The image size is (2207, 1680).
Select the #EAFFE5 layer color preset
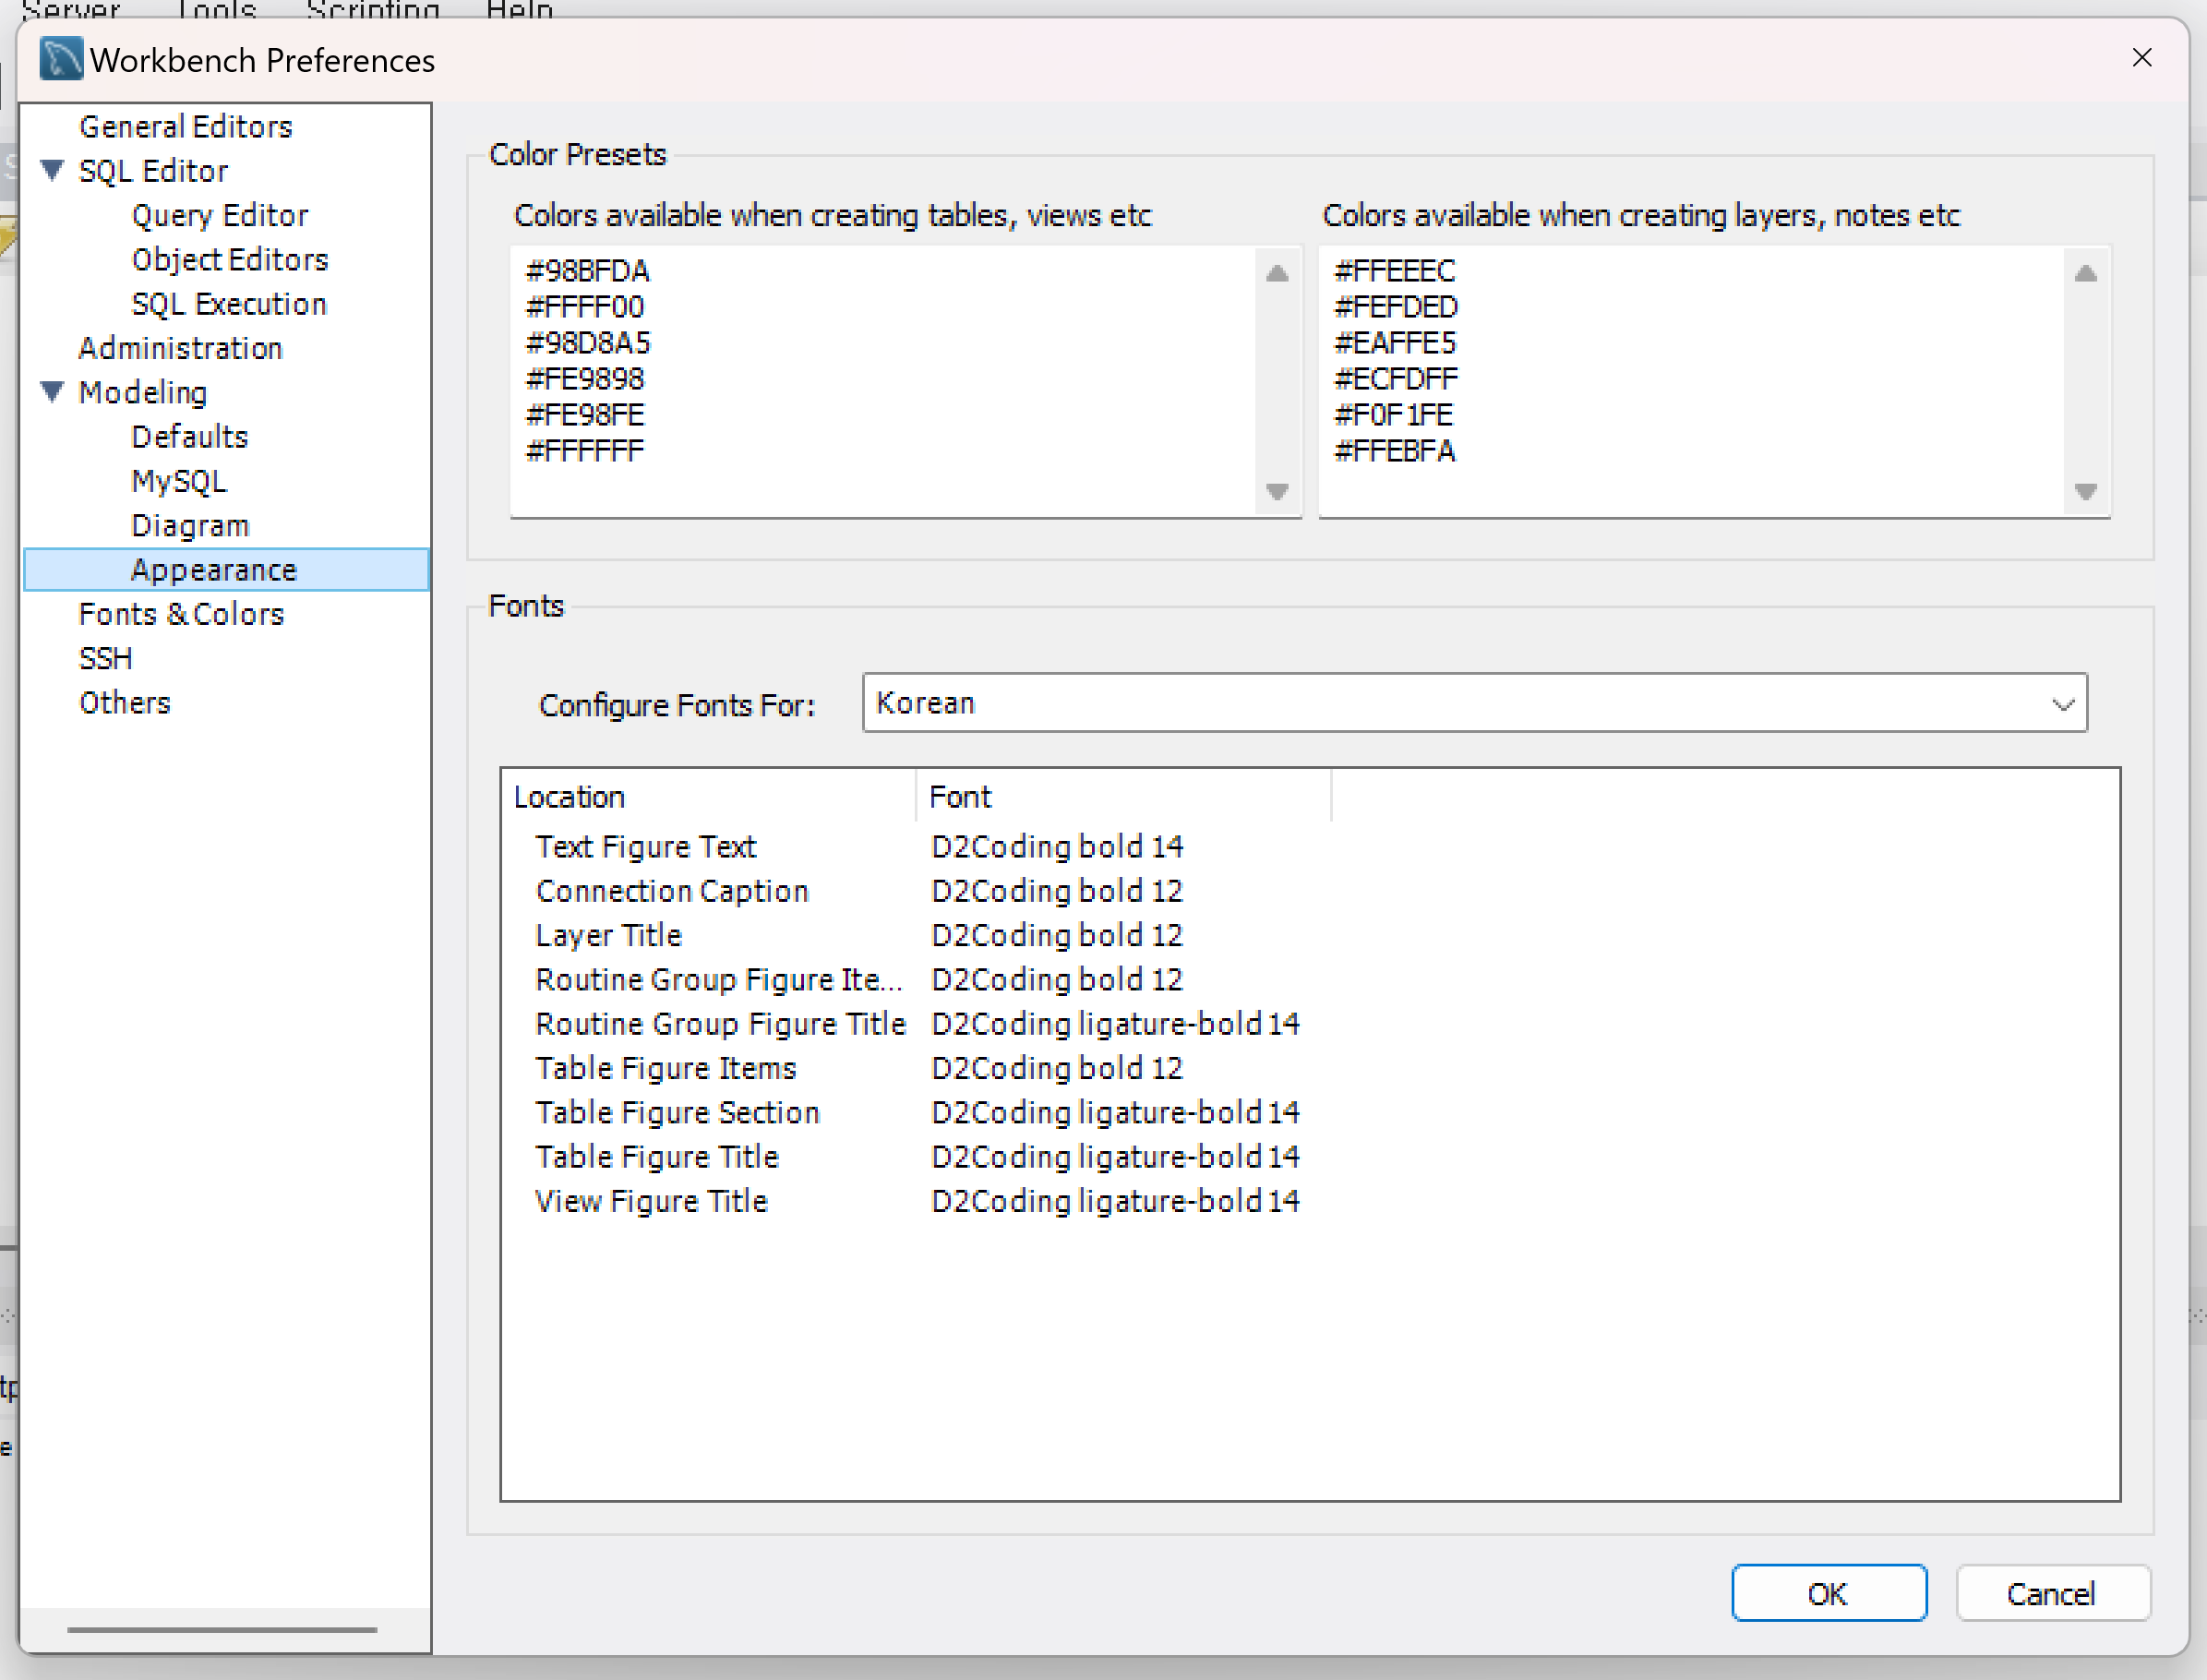pyautogui.click(x=1395, y=343)
